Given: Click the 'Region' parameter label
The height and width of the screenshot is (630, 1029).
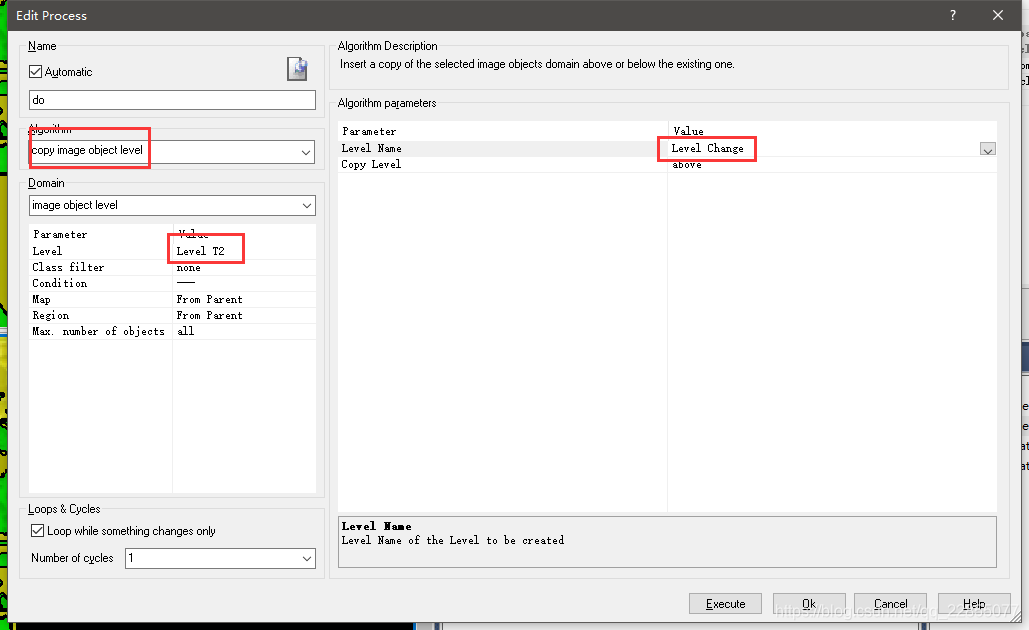Looking at the screenshot, I should point(51,316).
